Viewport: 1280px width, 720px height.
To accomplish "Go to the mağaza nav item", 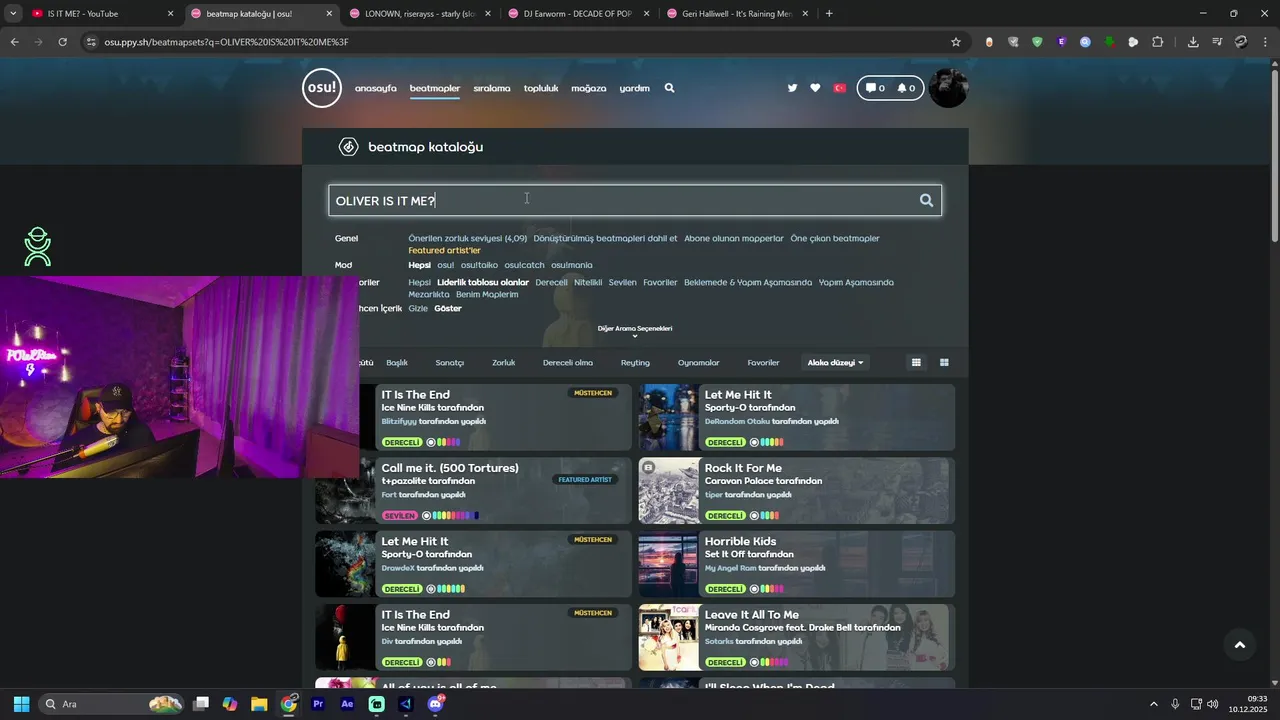I will click(x=589, y=88).
